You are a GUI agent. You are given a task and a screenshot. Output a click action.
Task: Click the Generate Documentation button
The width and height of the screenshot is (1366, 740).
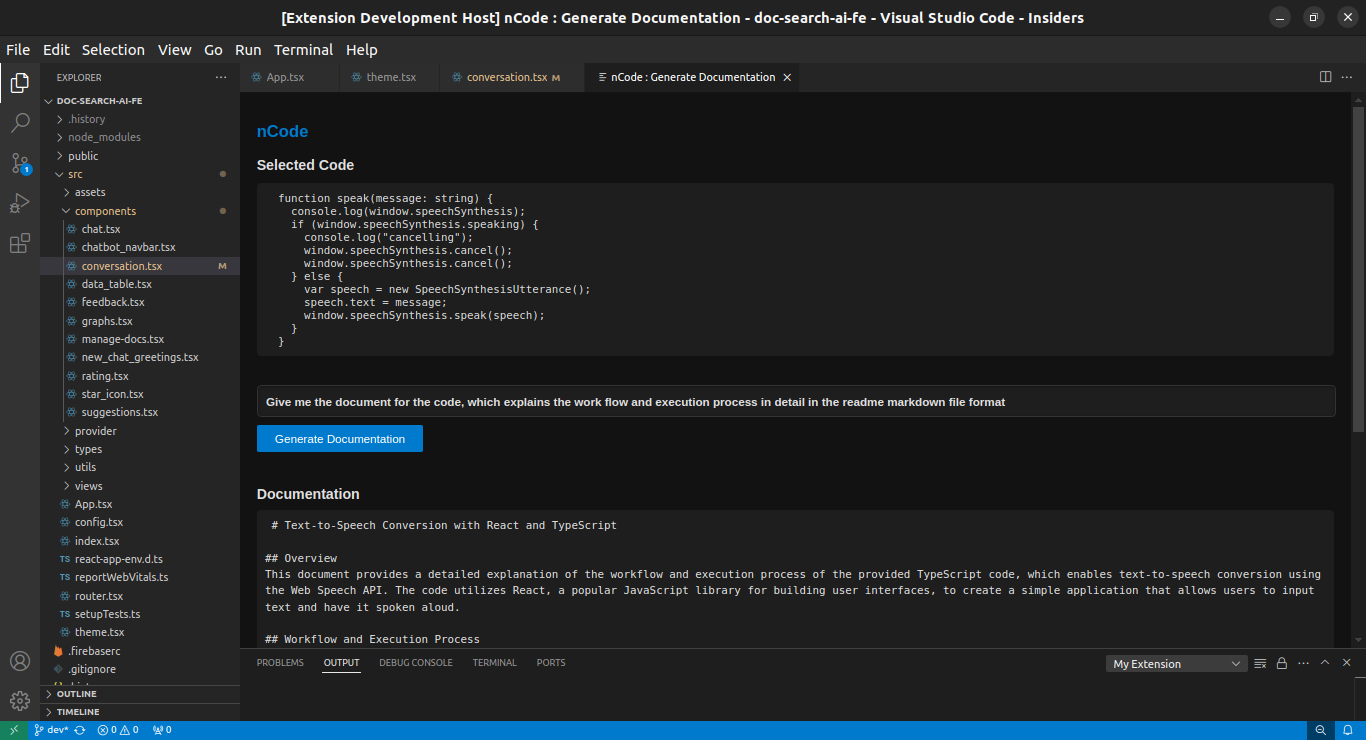point(340,439)
